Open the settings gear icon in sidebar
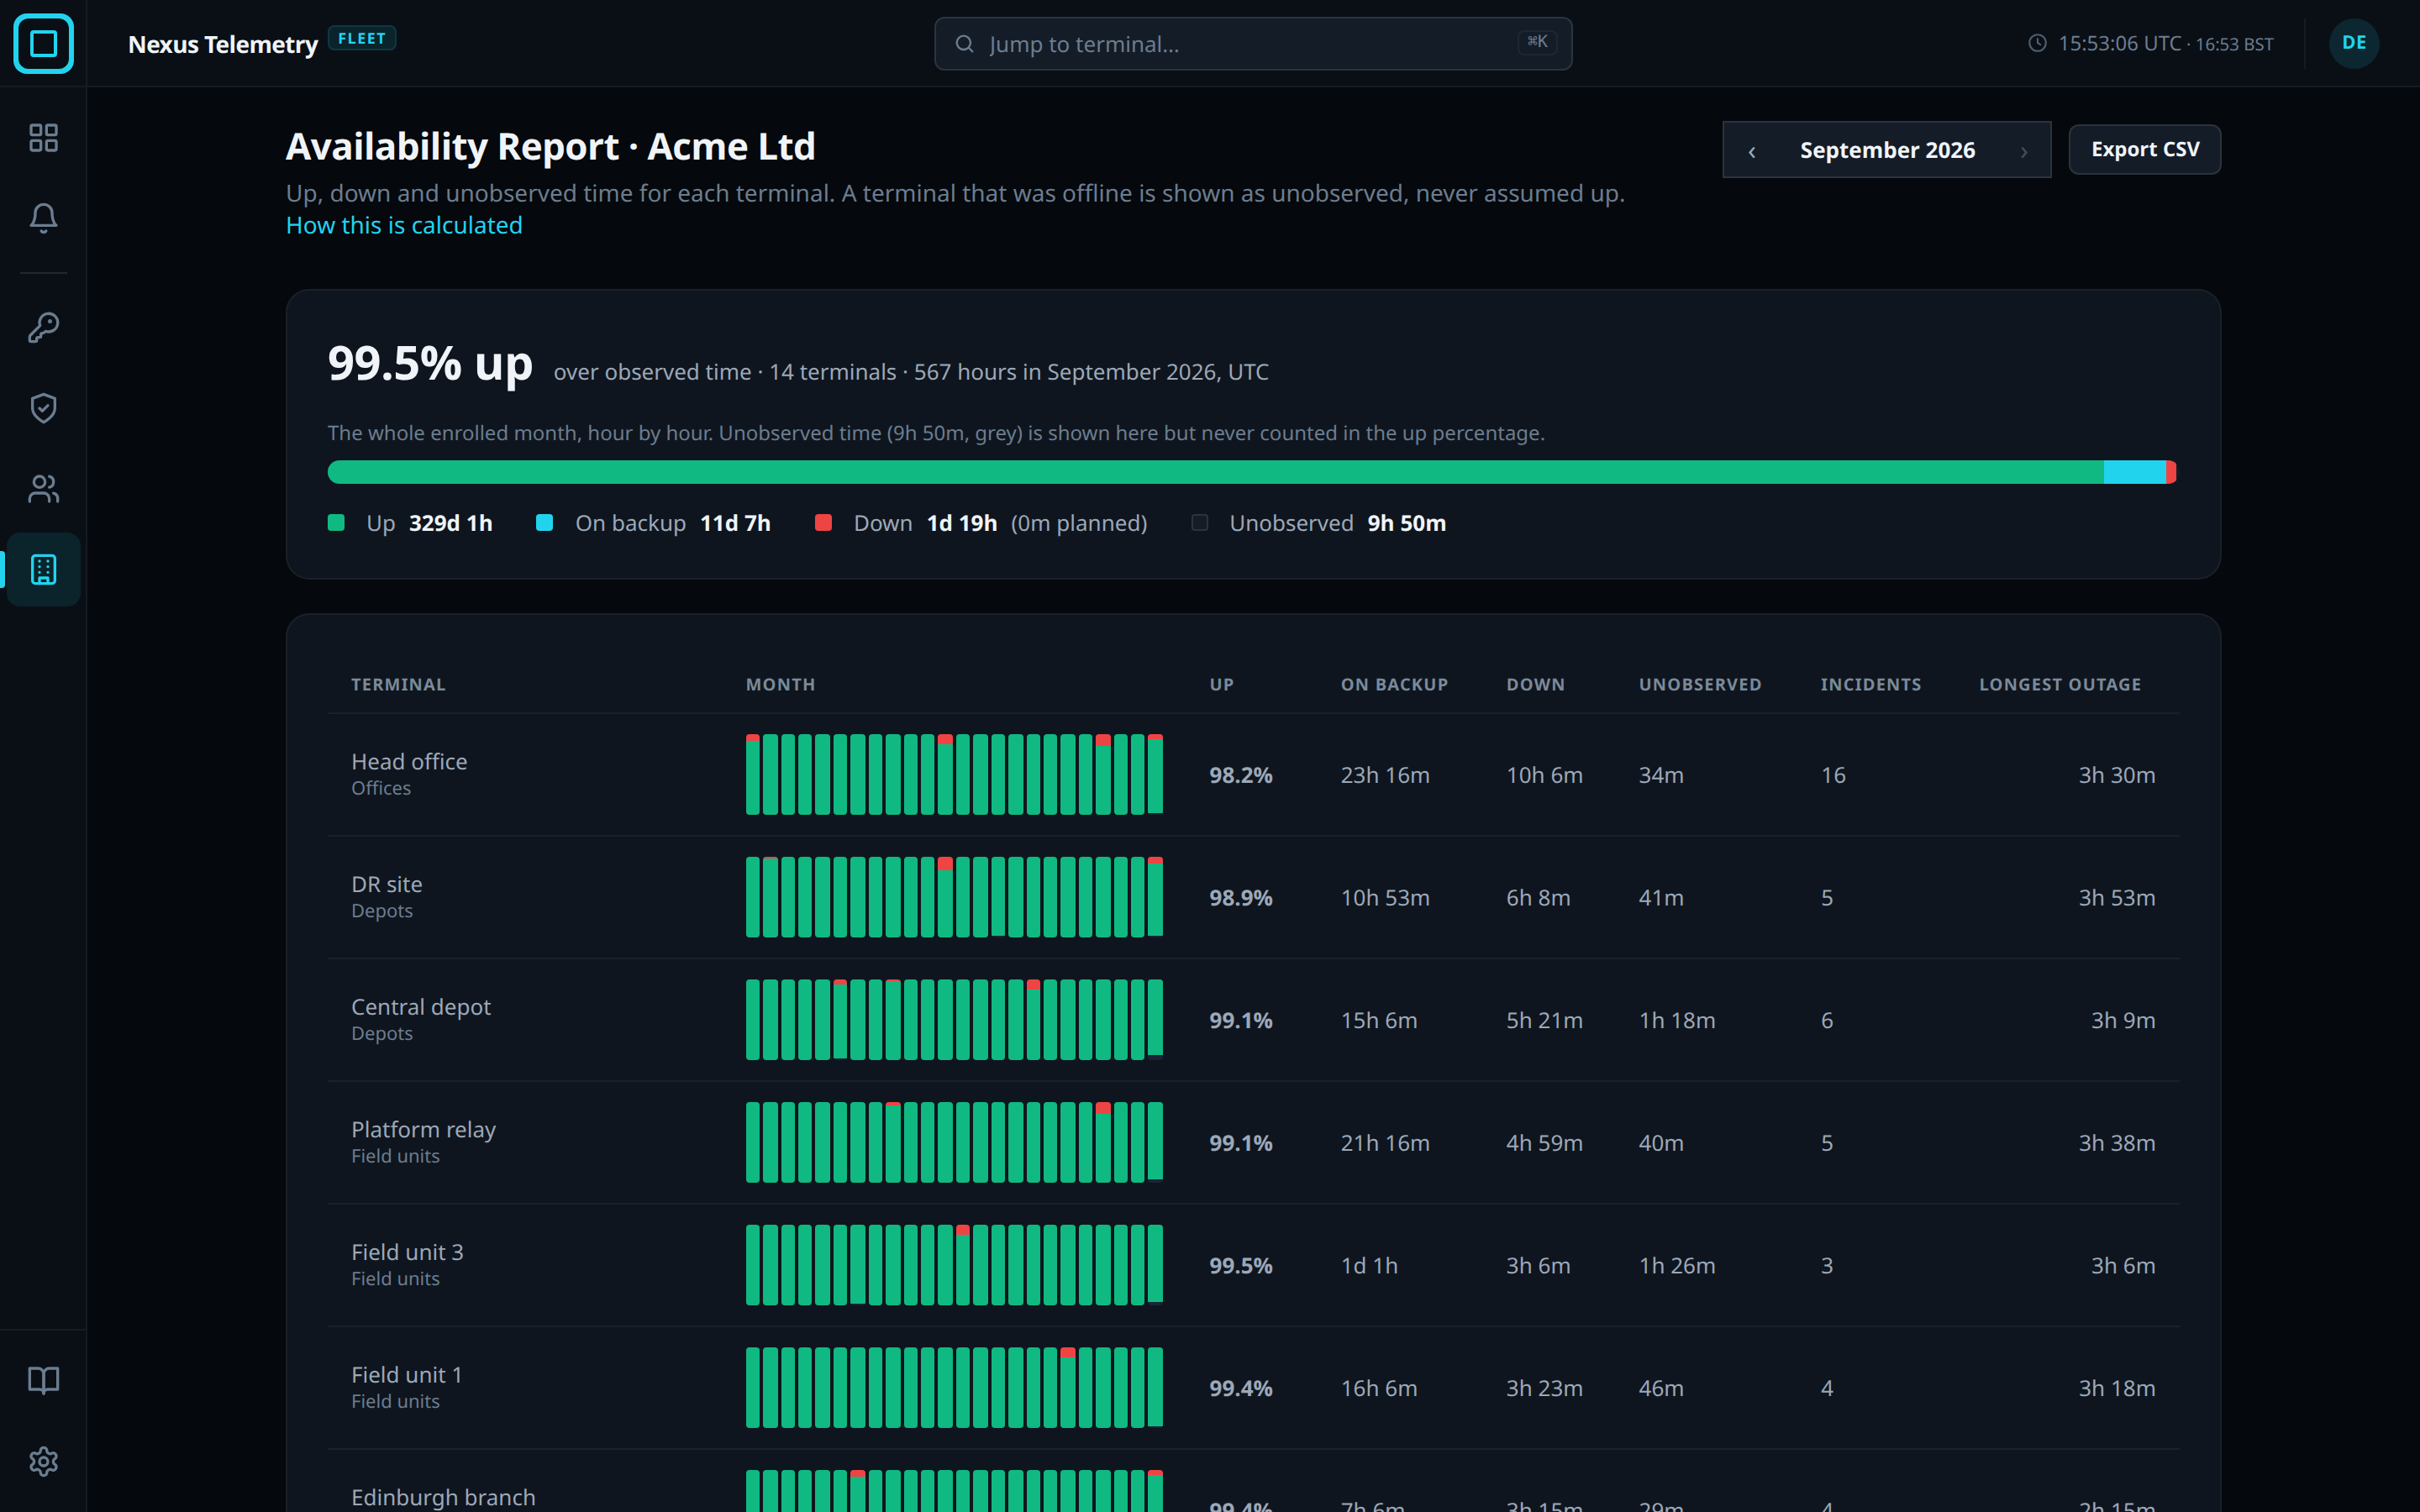 [x=43, y=1461]
